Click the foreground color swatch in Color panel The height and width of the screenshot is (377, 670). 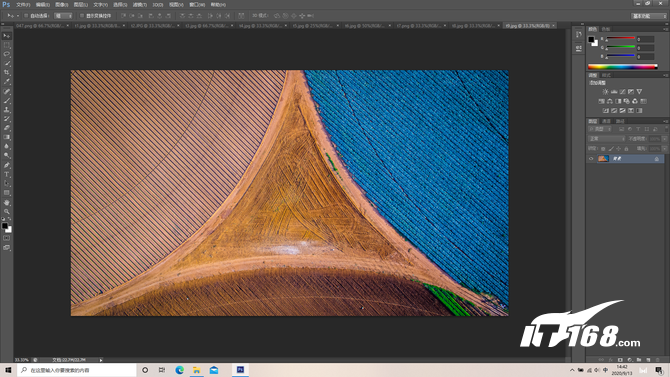tap(591, 39)
